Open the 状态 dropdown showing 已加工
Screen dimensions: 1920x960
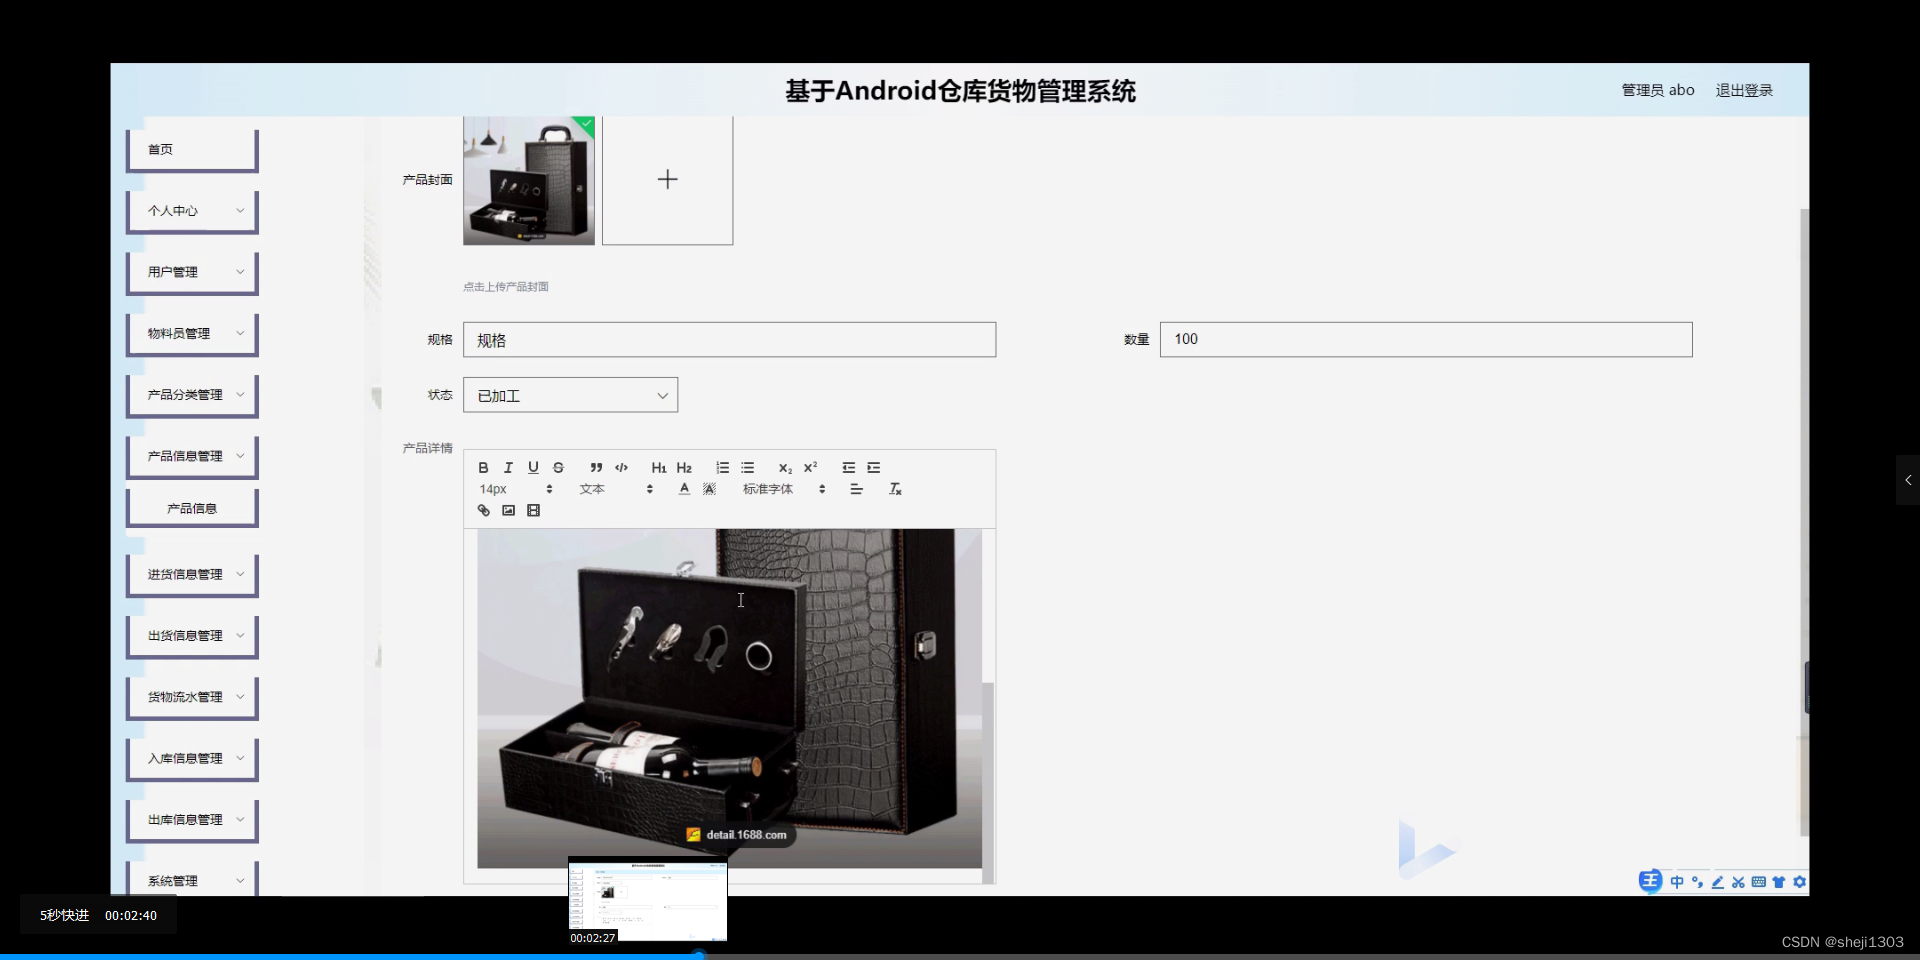tap(570, 395)
